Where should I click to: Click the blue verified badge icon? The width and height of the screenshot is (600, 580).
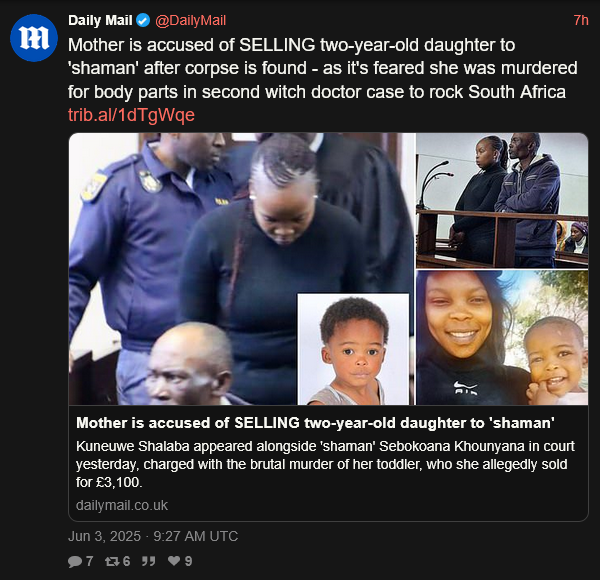pyautogui.click(x=143, y=20)
